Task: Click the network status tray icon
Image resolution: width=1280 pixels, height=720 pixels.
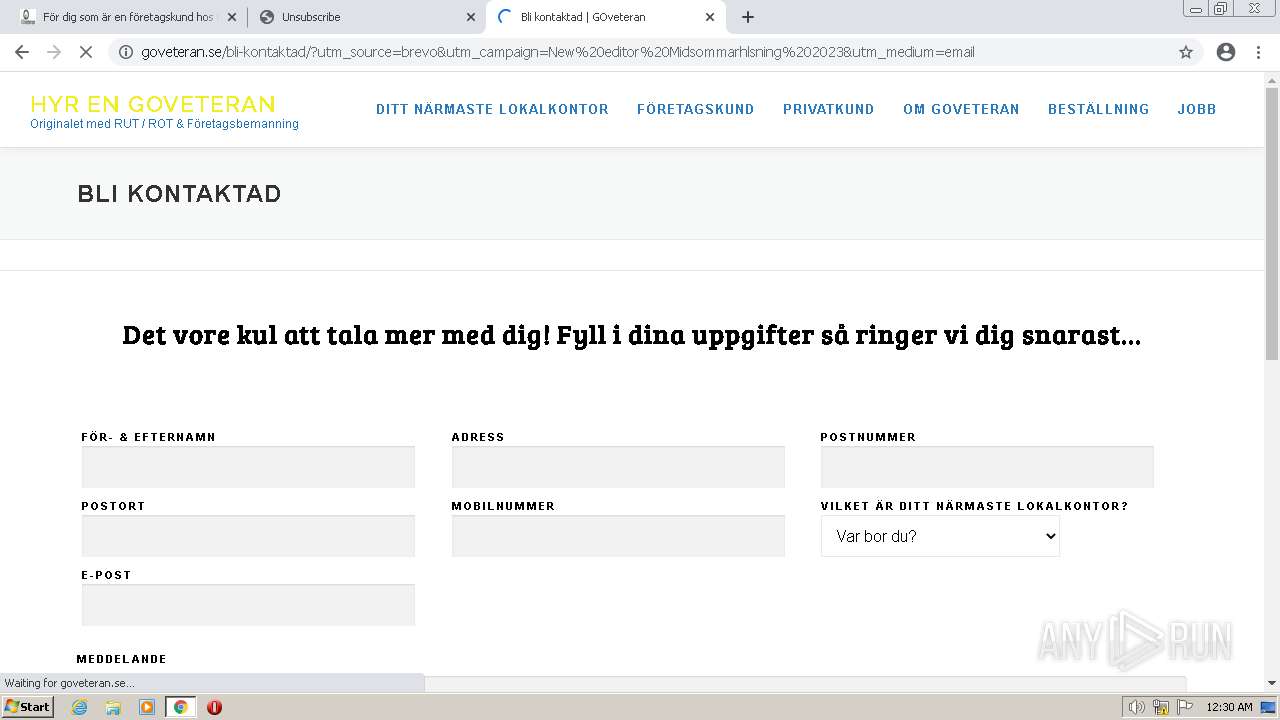Action: click(x=1161, y=707)
